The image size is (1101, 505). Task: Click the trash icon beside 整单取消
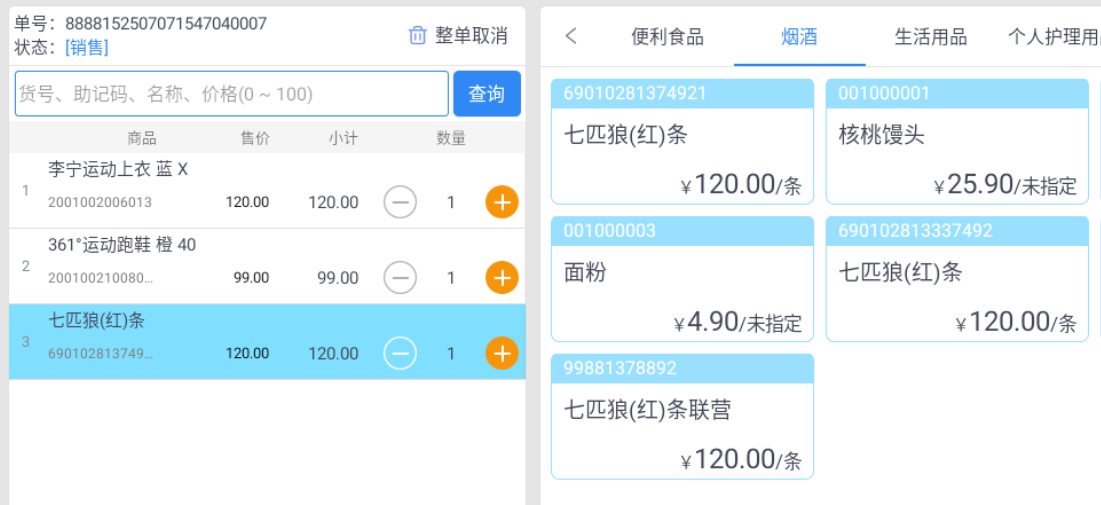(418, 35)
